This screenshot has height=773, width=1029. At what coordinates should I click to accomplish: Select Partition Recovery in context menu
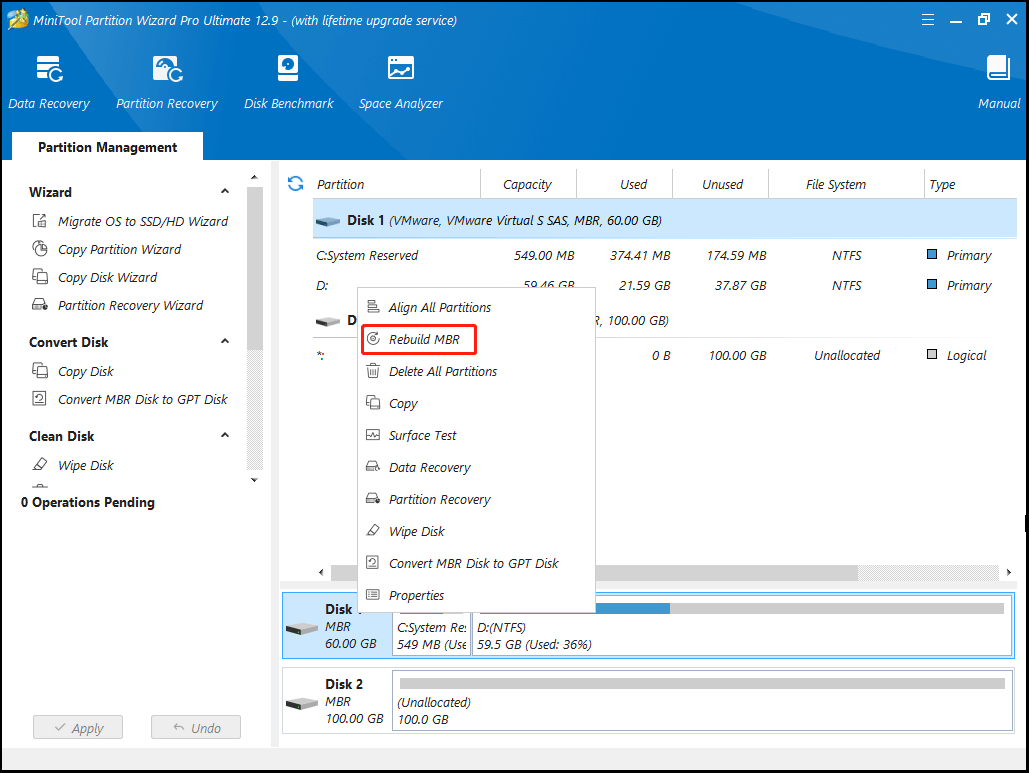click(x=476, y=499)
